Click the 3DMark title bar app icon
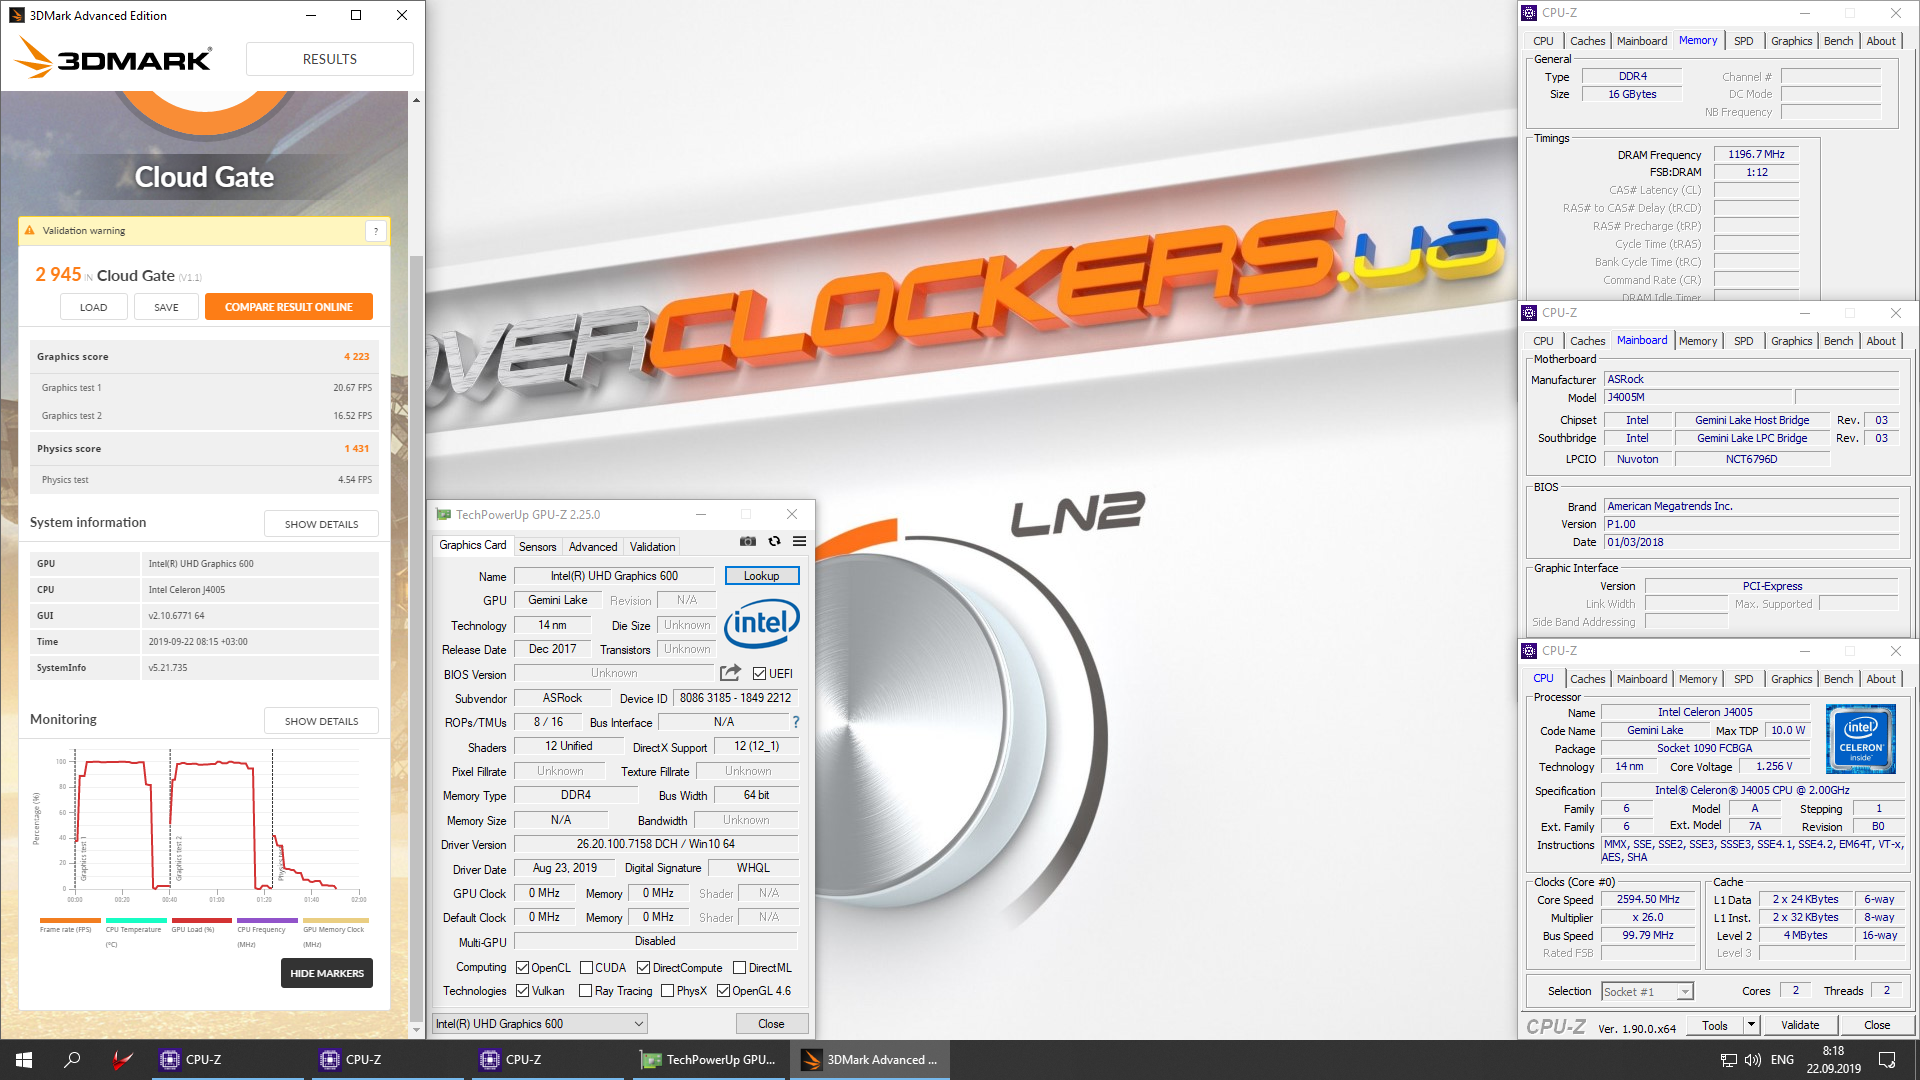The height and width of the screenshot is (1080, 1920). 16,15
